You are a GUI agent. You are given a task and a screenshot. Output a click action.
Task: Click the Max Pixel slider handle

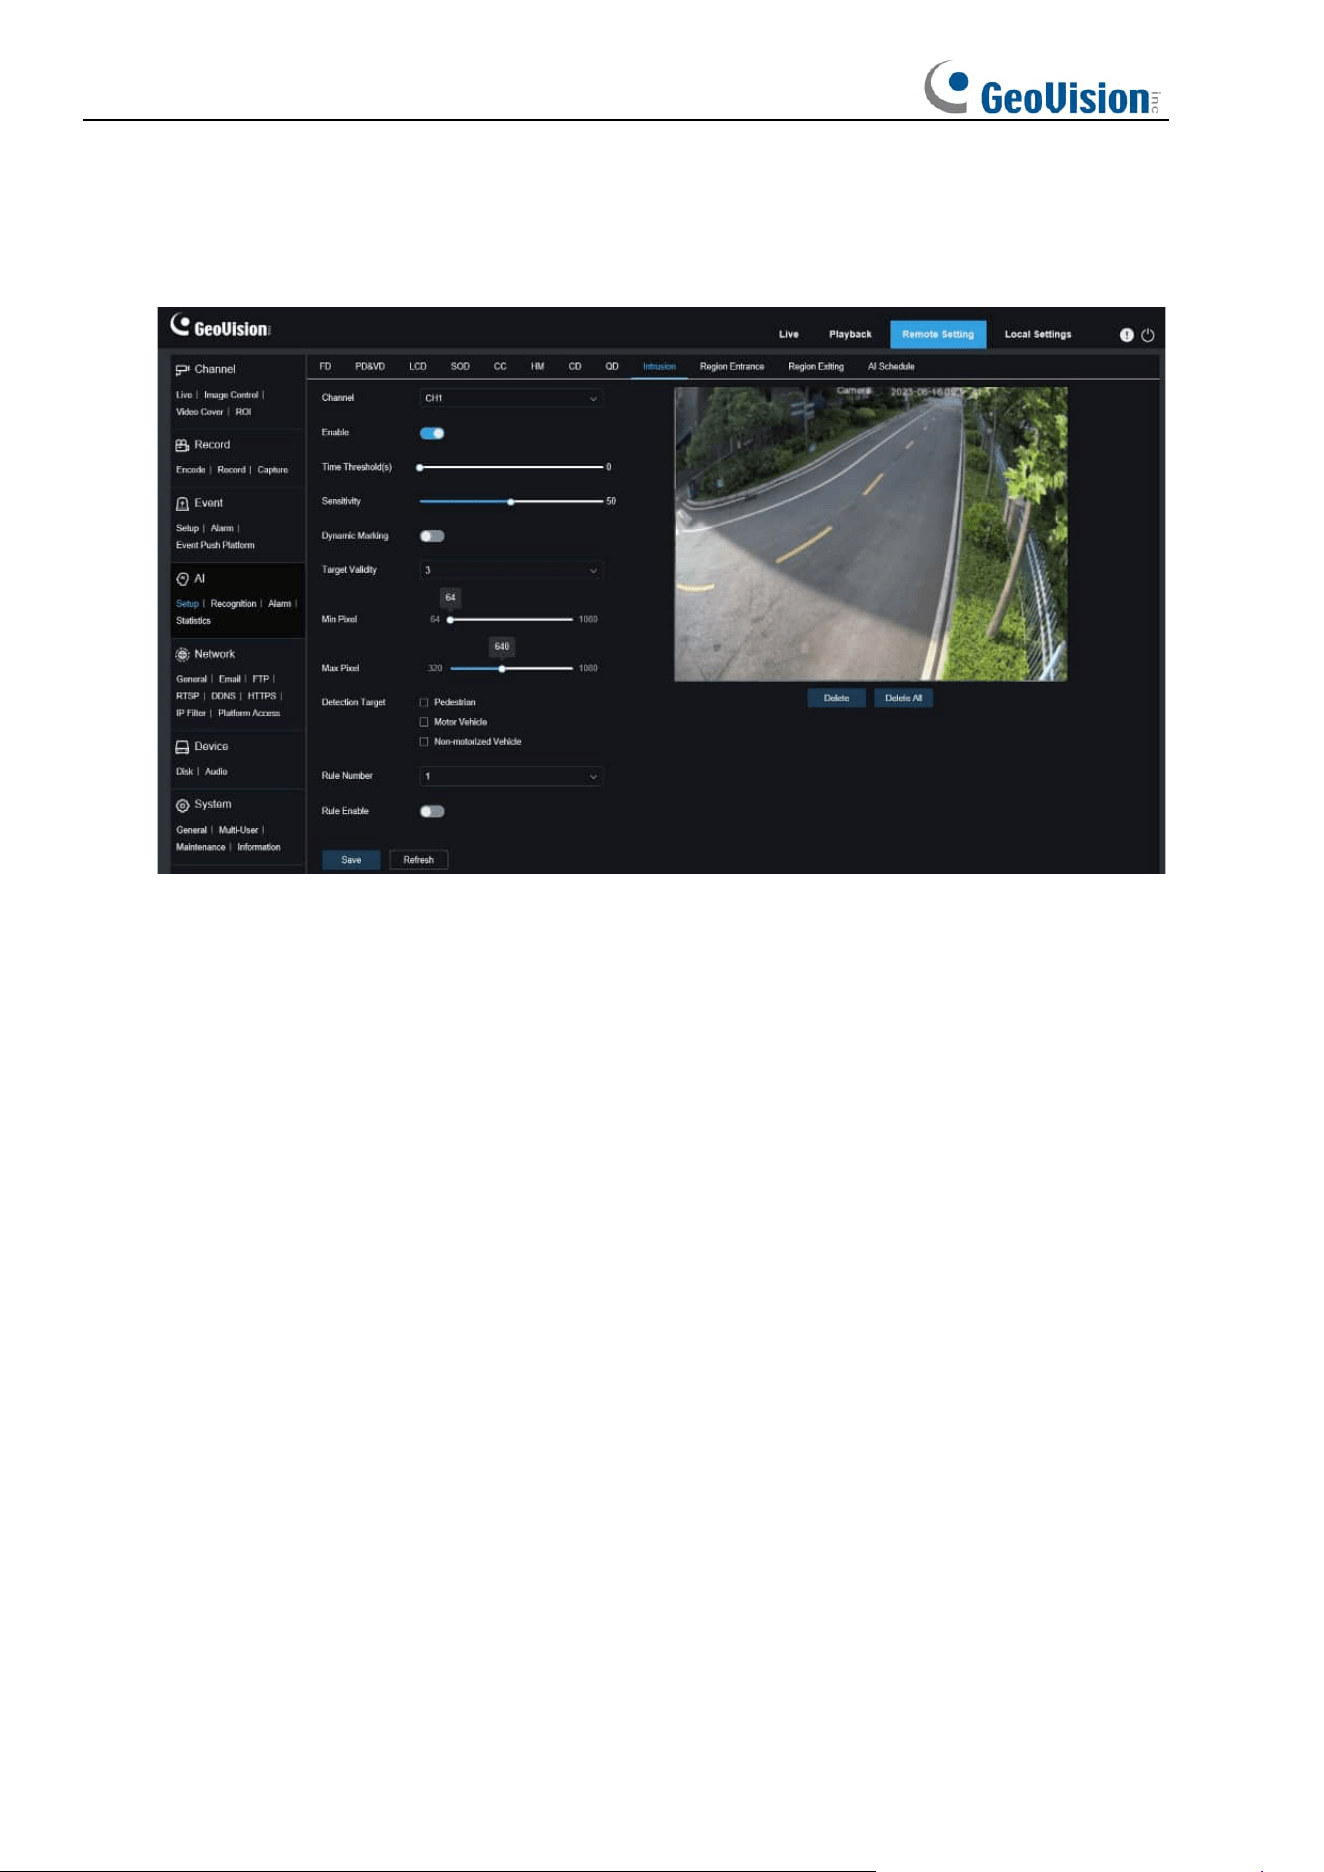point(502,669)
